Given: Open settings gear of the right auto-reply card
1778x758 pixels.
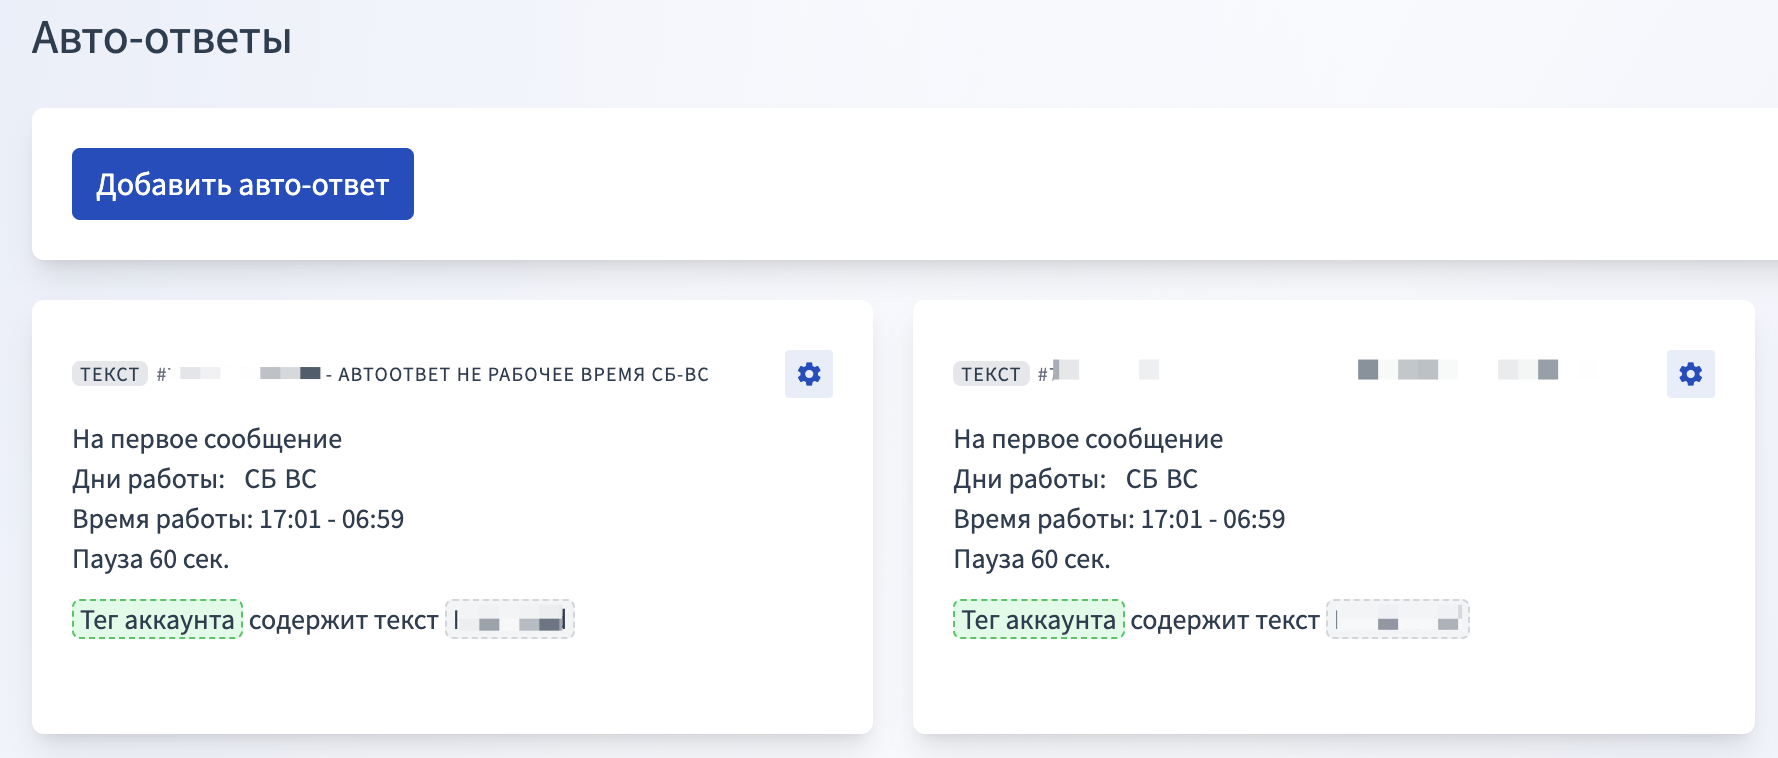Looking at the screenshot, I should [1690, 374].
